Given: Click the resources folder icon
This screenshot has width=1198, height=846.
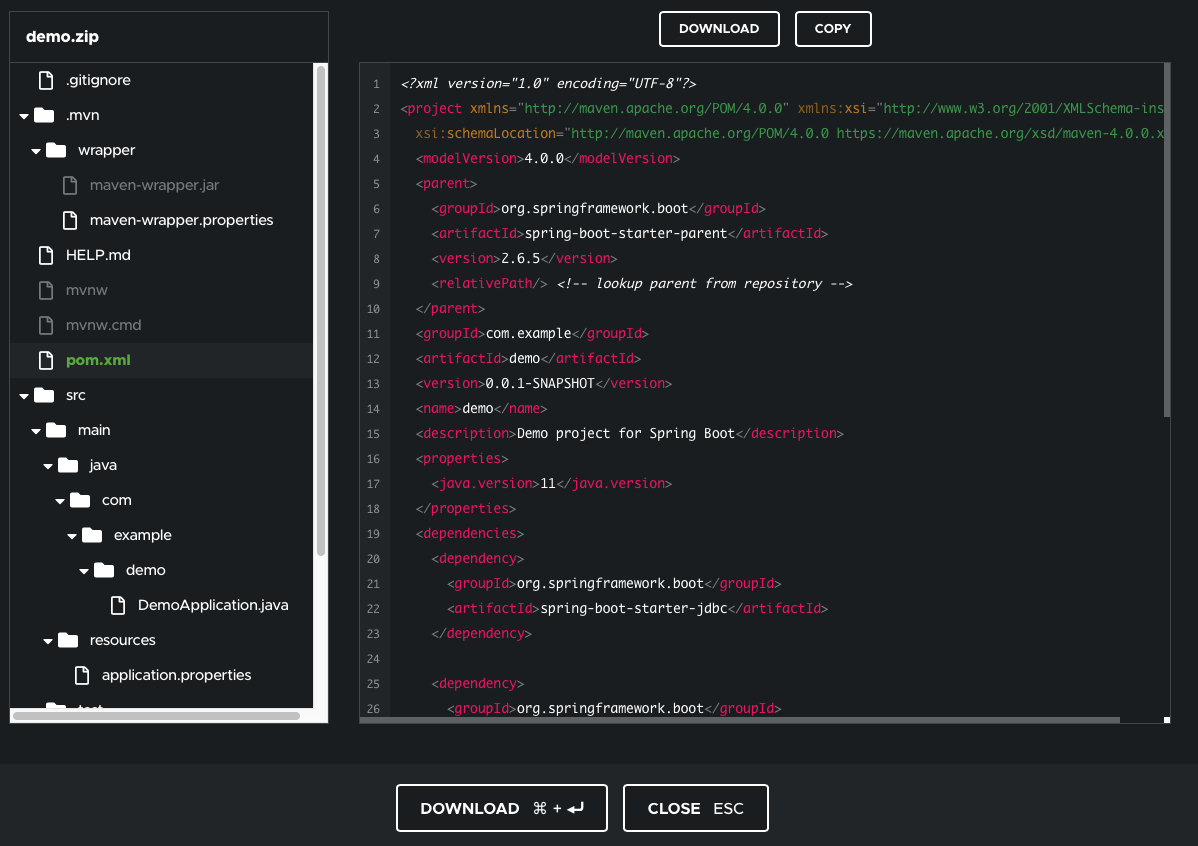Looking at the screenshot, I should pos(69,639).
